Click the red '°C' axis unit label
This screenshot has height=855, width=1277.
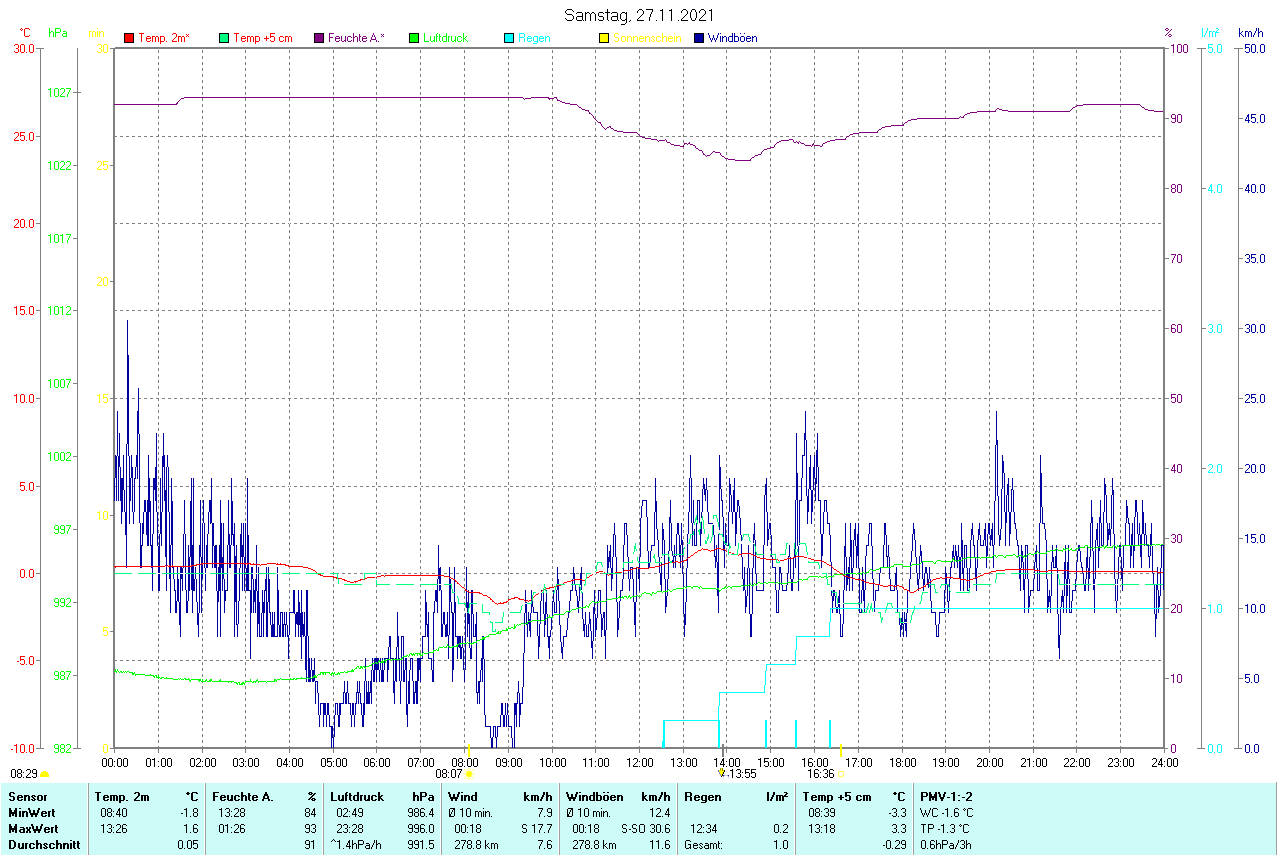coord(25,33)
